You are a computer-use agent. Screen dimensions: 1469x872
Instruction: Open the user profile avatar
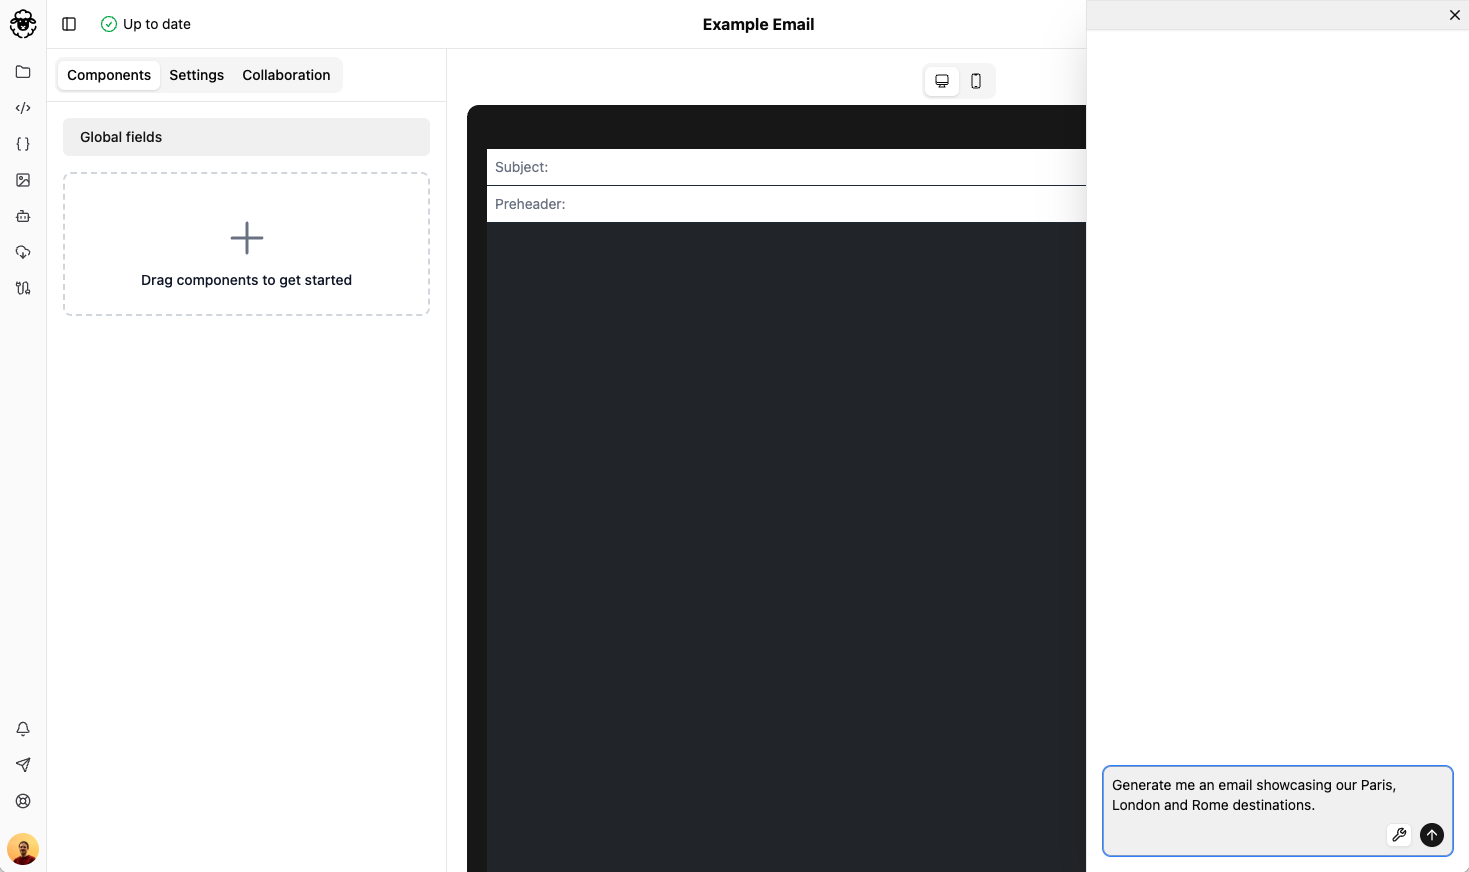[x=23, y=849]
